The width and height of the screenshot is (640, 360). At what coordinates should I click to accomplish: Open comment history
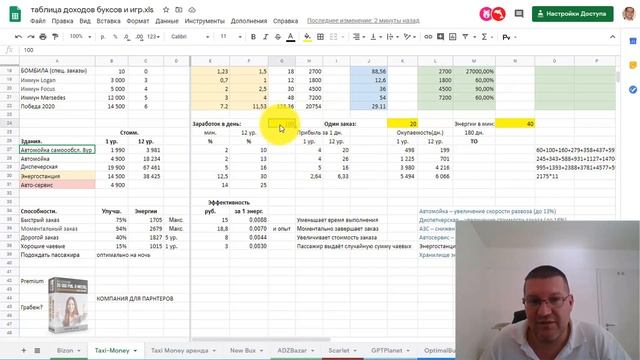click(x=519, y=14)
